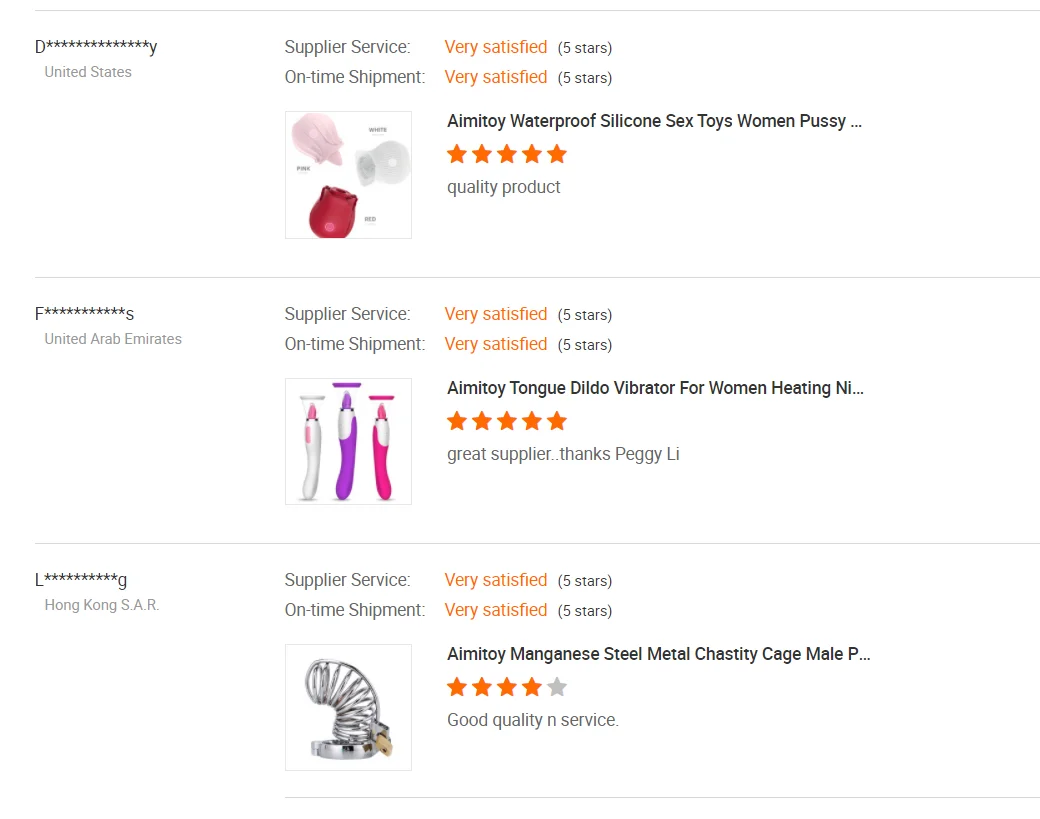The image size is (1040, 819).
Task: Select reviewer name starting with L
Action: point(81,580)
